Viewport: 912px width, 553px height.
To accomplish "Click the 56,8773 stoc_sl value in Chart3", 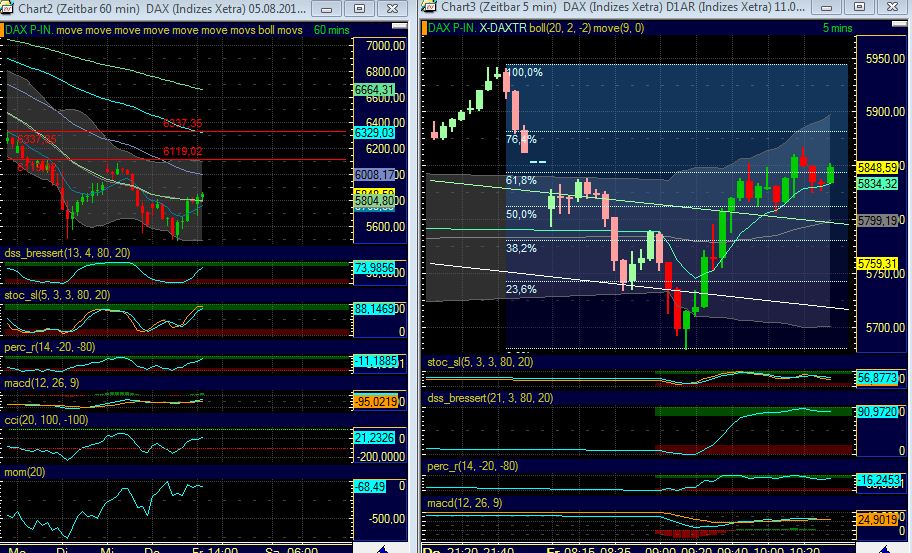I will click(x=877, y=378).
